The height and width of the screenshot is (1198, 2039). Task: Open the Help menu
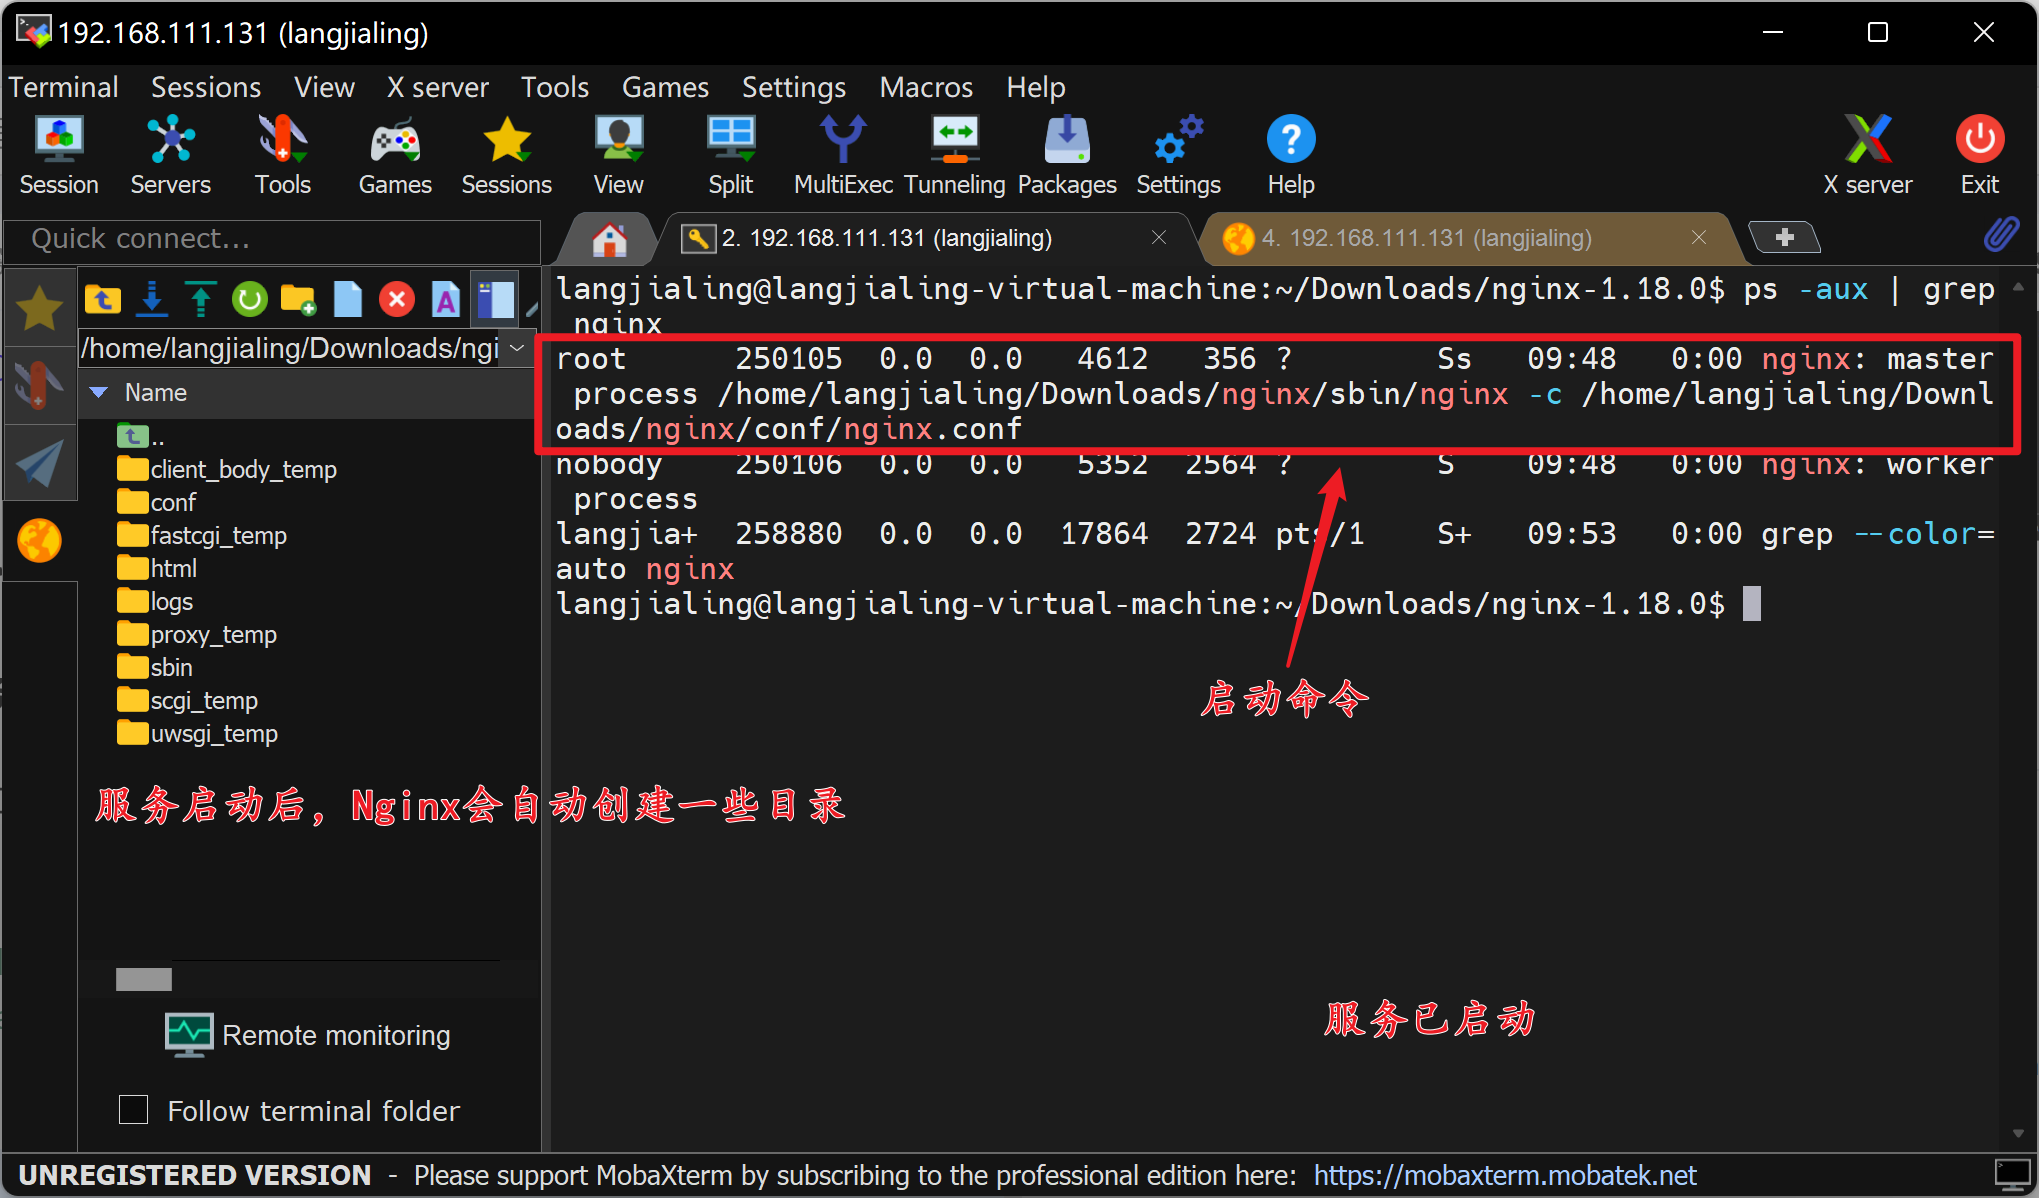point(1036,87)
